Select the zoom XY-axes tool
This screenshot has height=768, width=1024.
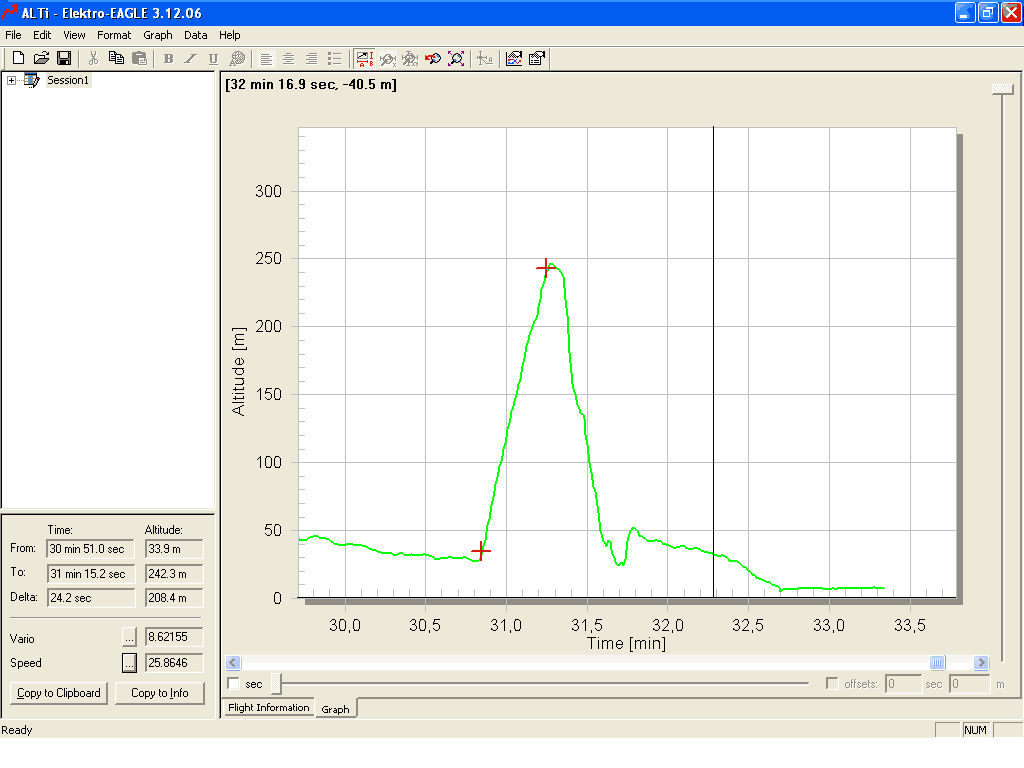tap(410, 59)
